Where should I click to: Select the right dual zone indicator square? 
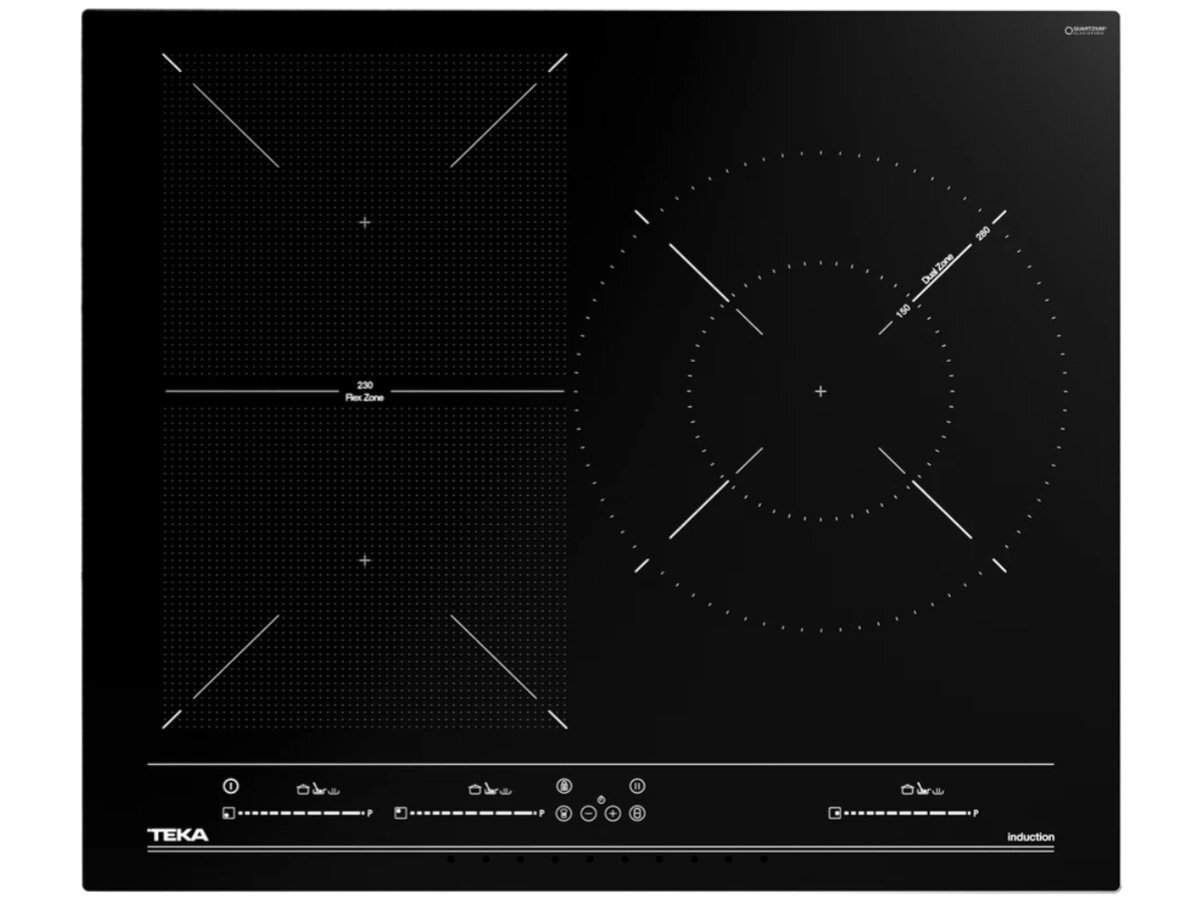[x=835, y=814]
